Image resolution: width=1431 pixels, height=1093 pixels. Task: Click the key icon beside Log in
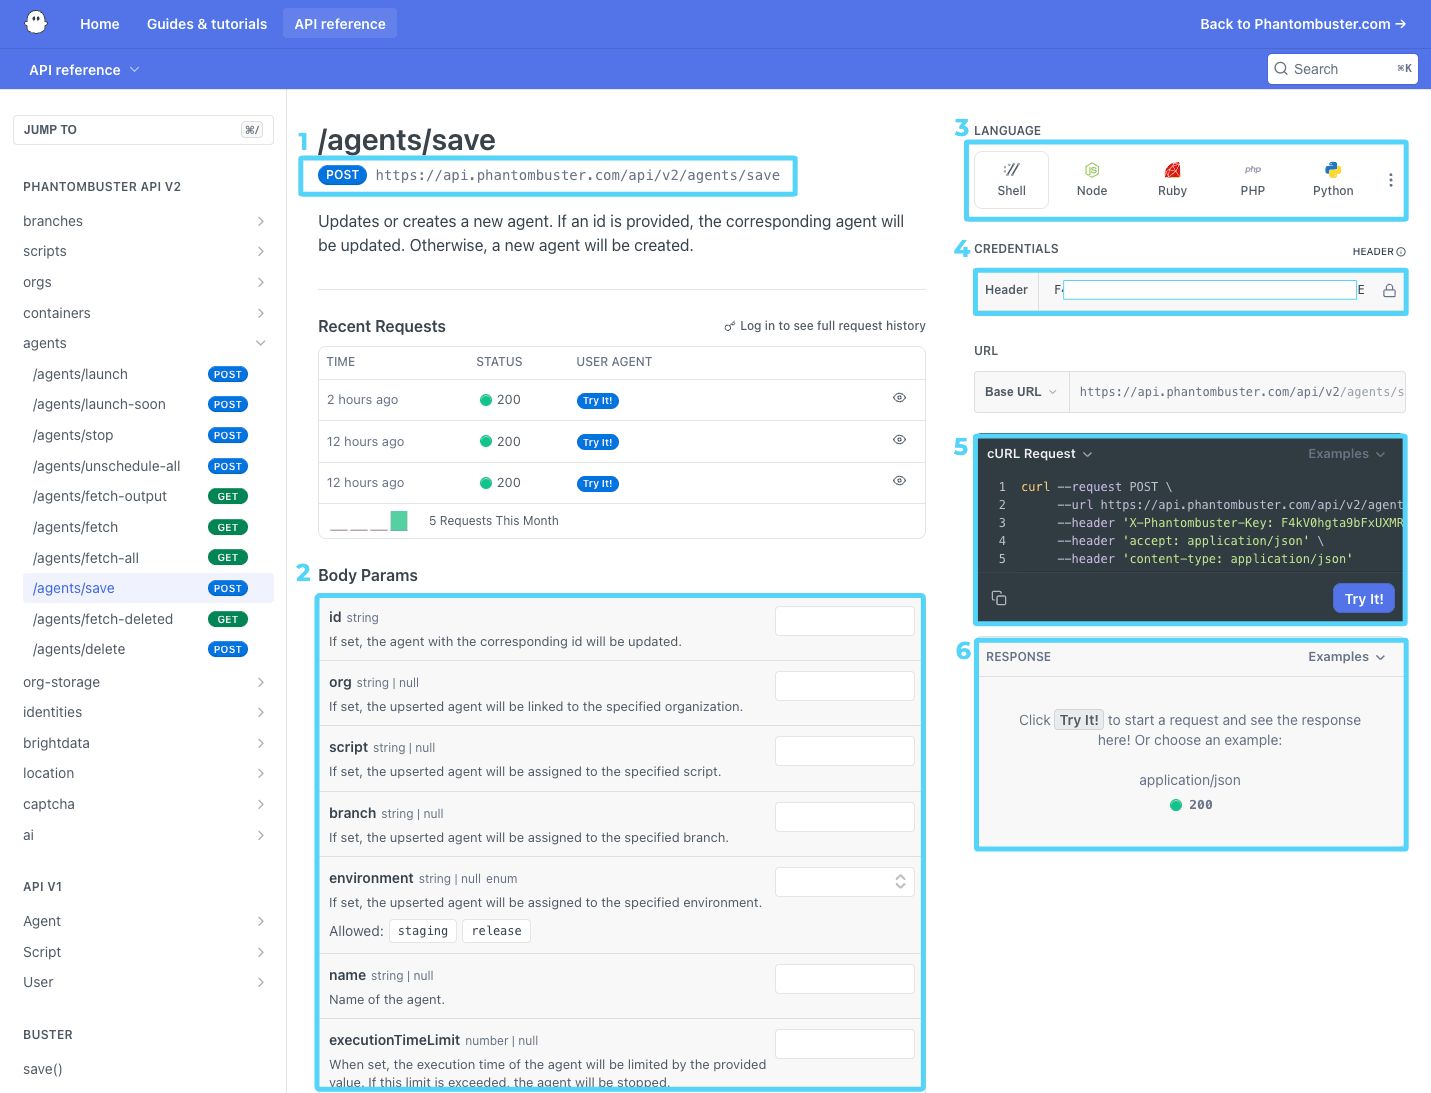coord(730,326)
